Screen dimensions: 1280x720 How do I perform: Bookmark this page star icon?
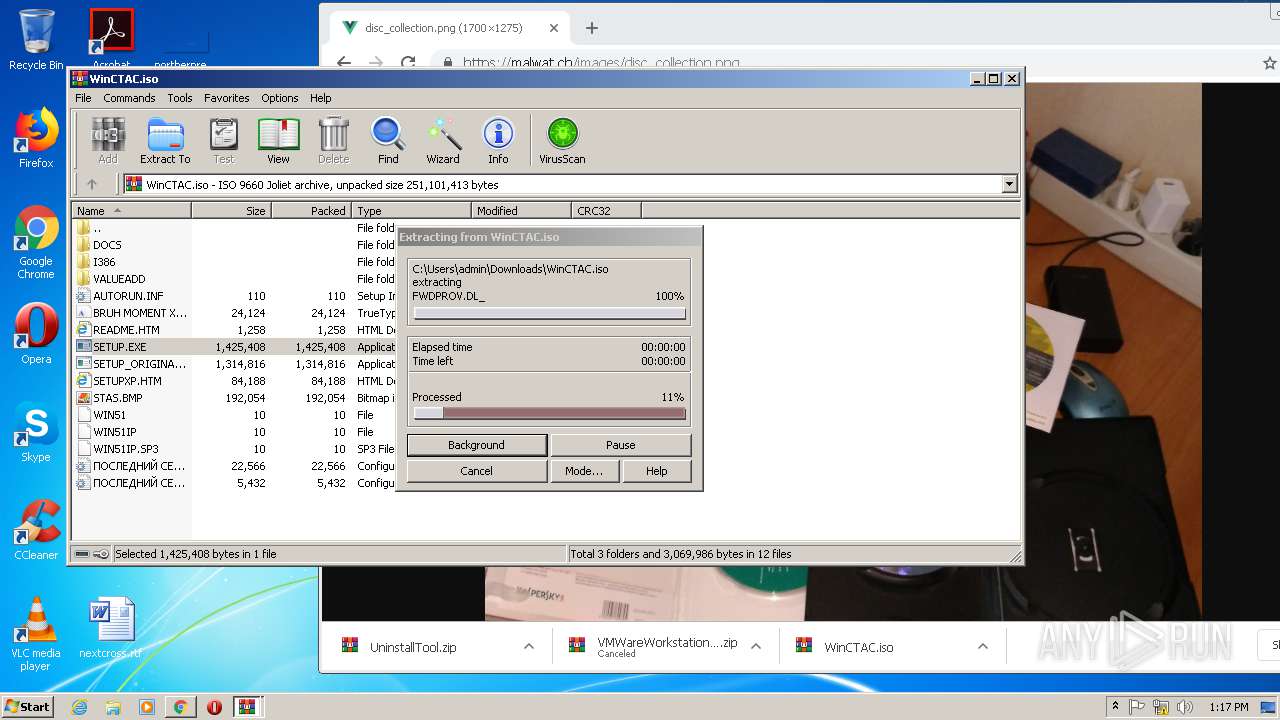pyautogui.click(x=1270, y=62)
